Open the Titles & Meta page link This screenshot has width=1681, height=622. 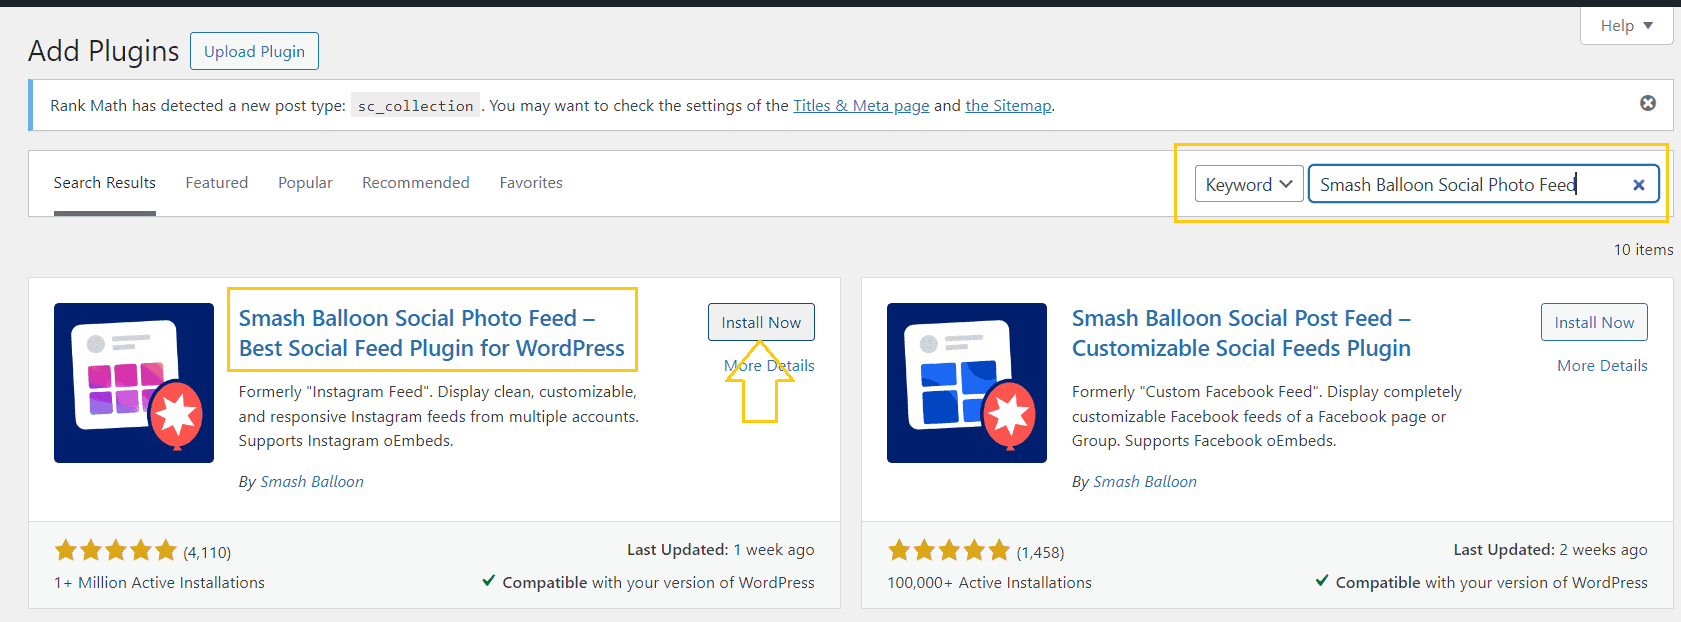[x=861, y=106]
